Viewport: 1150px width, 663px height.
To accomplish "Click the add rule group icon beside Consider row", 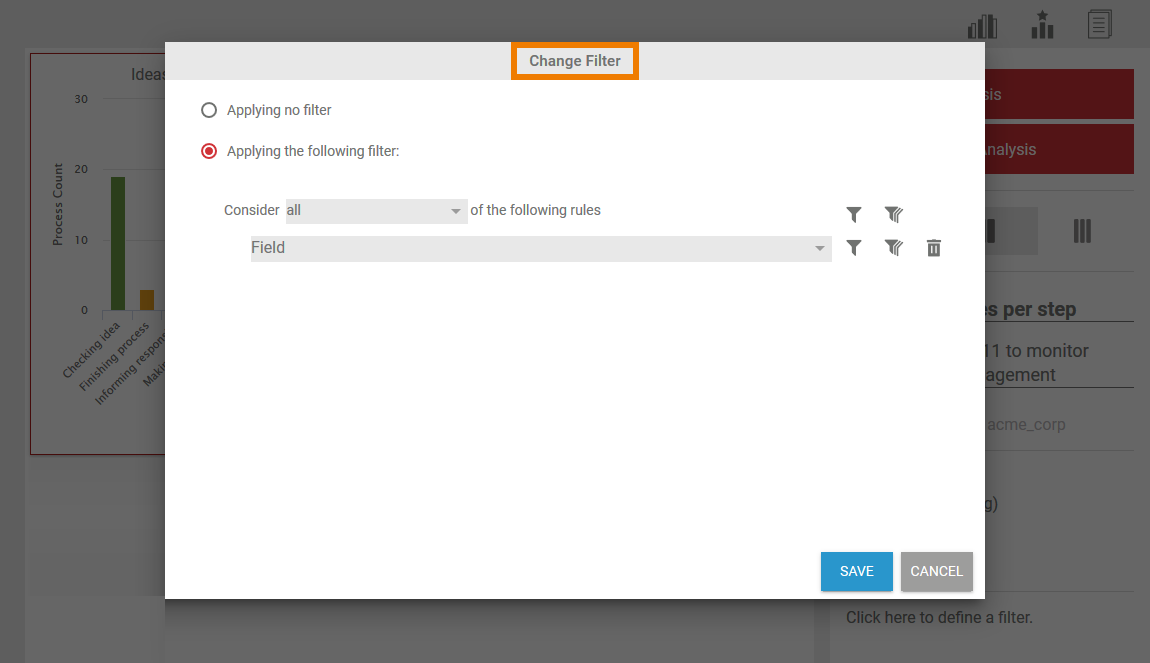I will pos(893,214).
